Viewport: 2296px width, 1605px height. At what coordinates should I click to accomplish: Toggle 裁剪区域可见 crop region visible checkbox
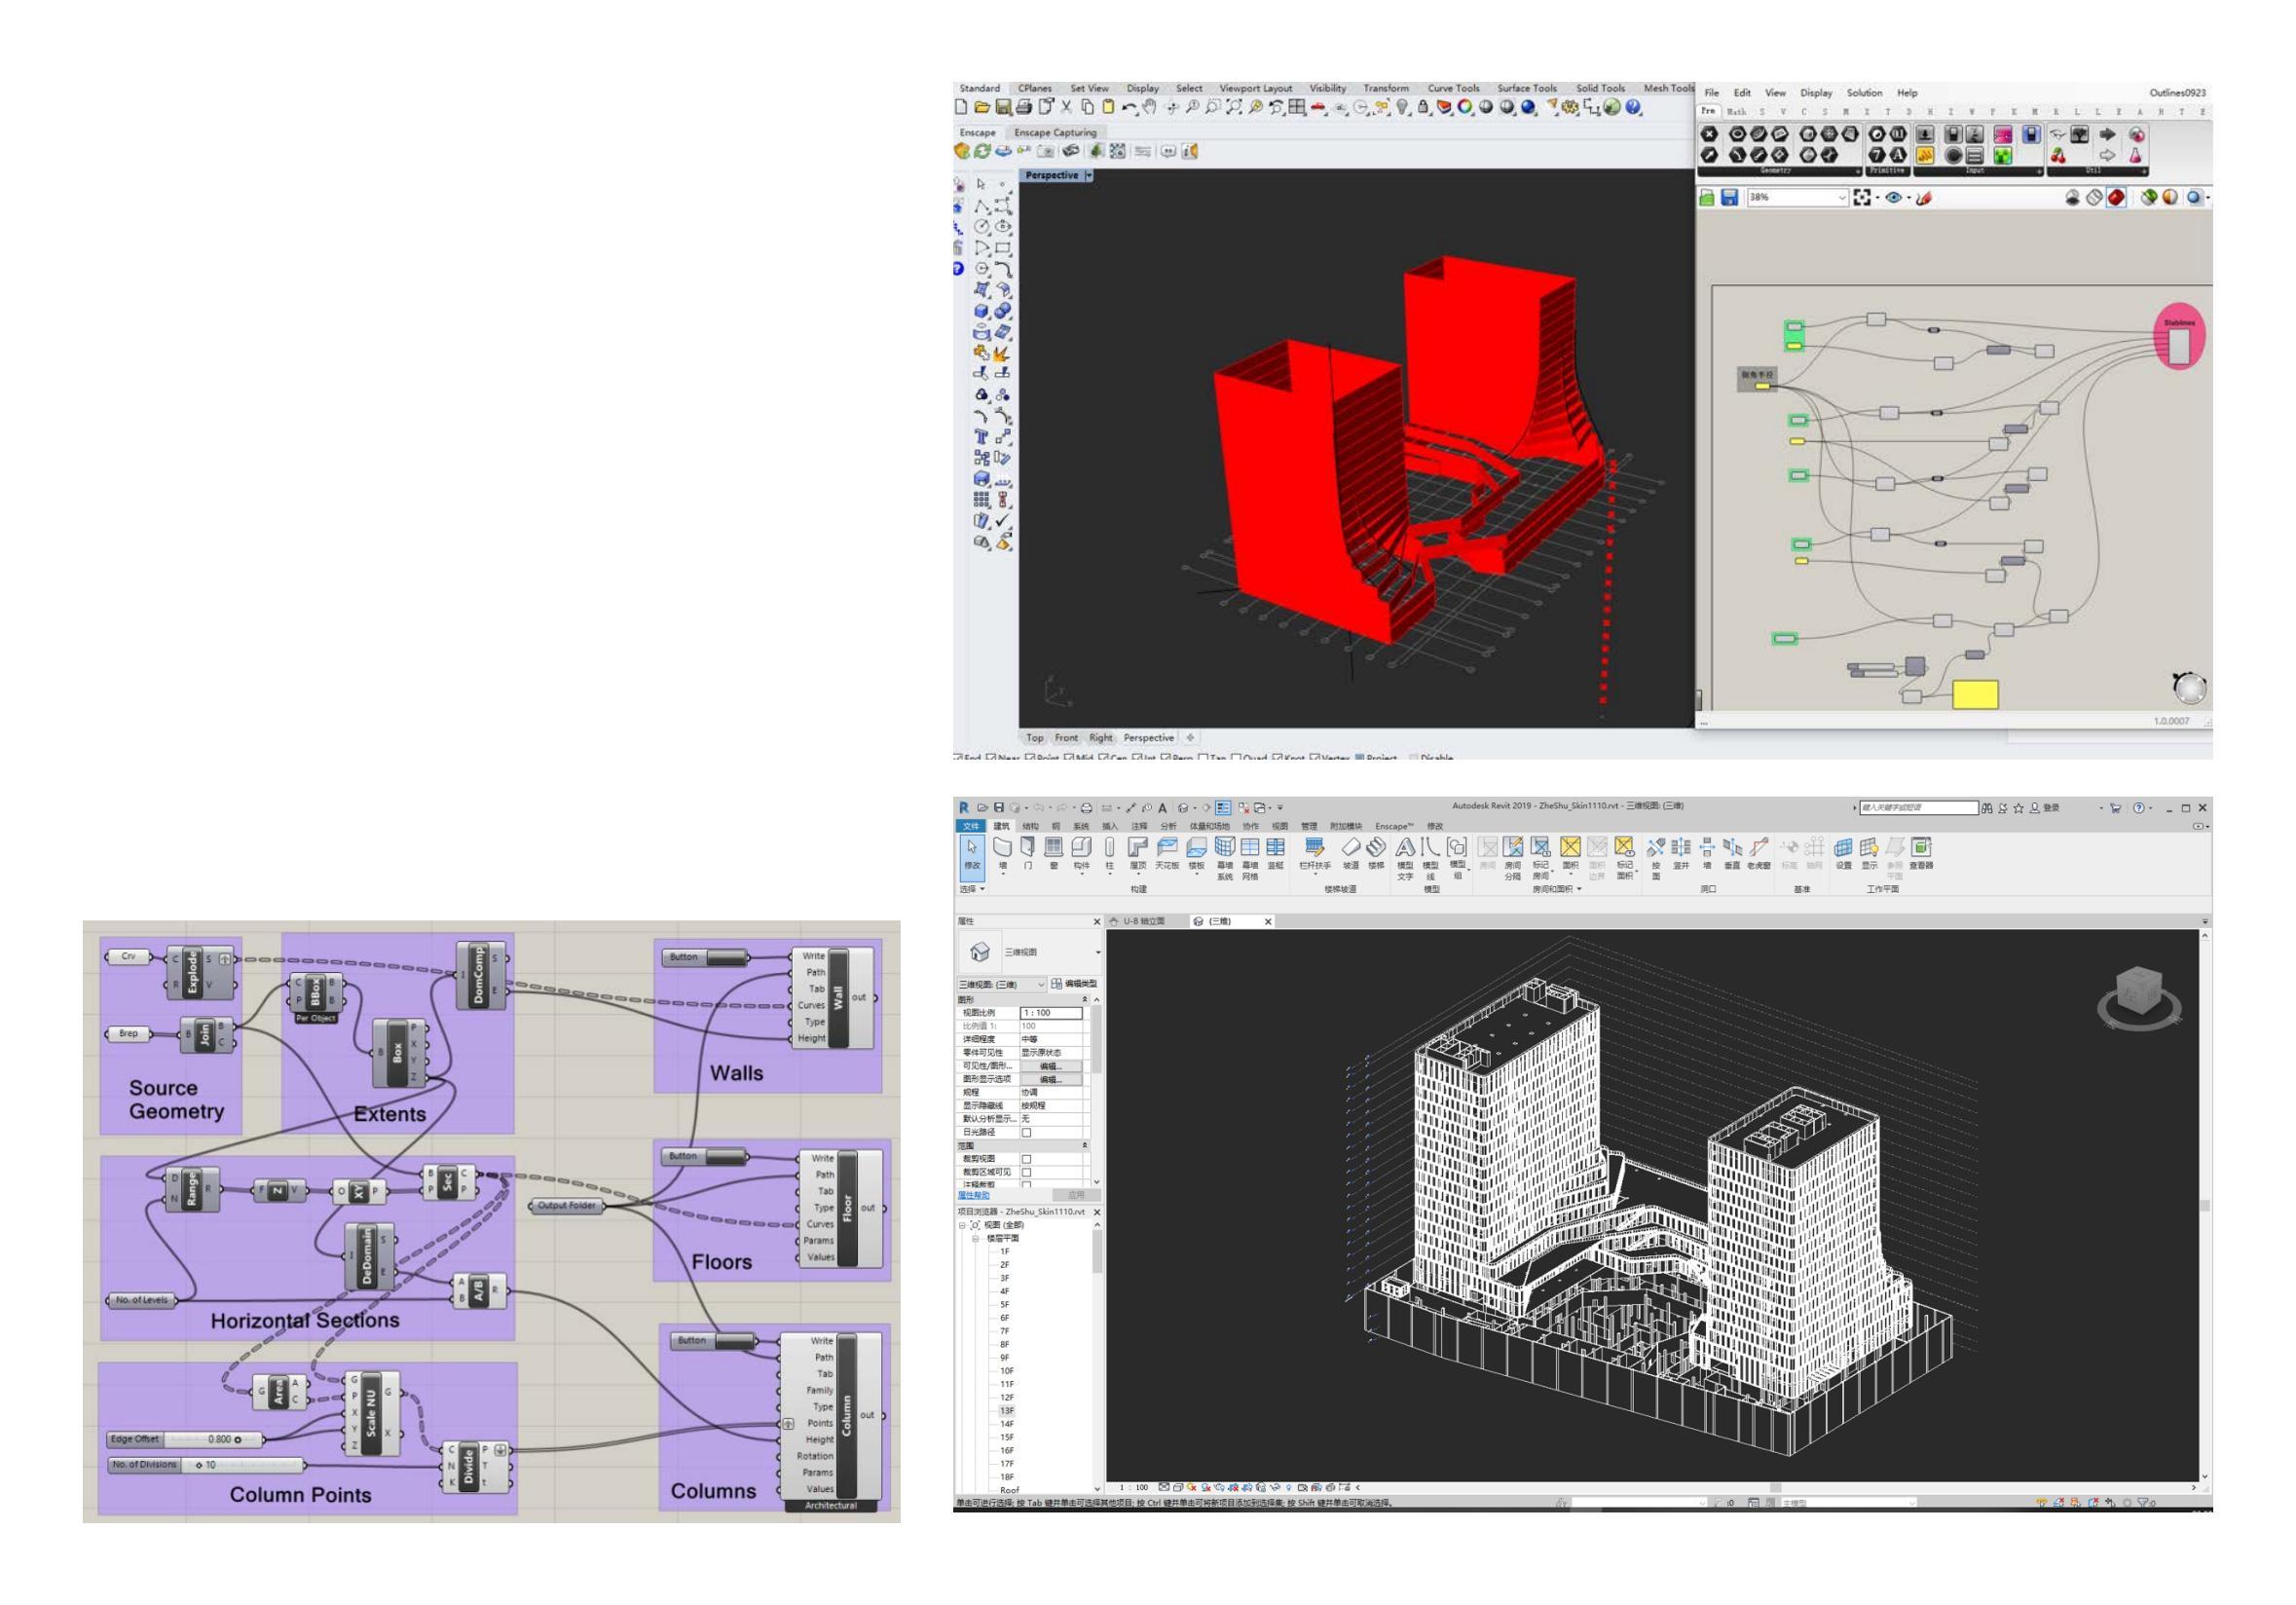click(x=1026, y=1172)
